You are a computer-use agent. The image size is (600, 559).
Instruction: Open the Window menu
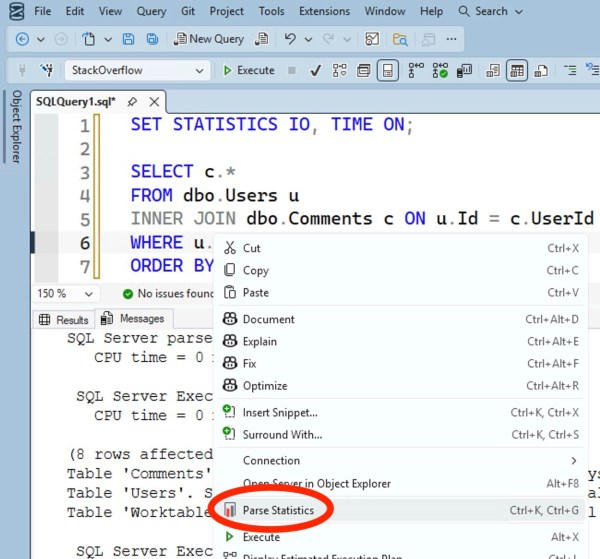(x=385, y=11)
